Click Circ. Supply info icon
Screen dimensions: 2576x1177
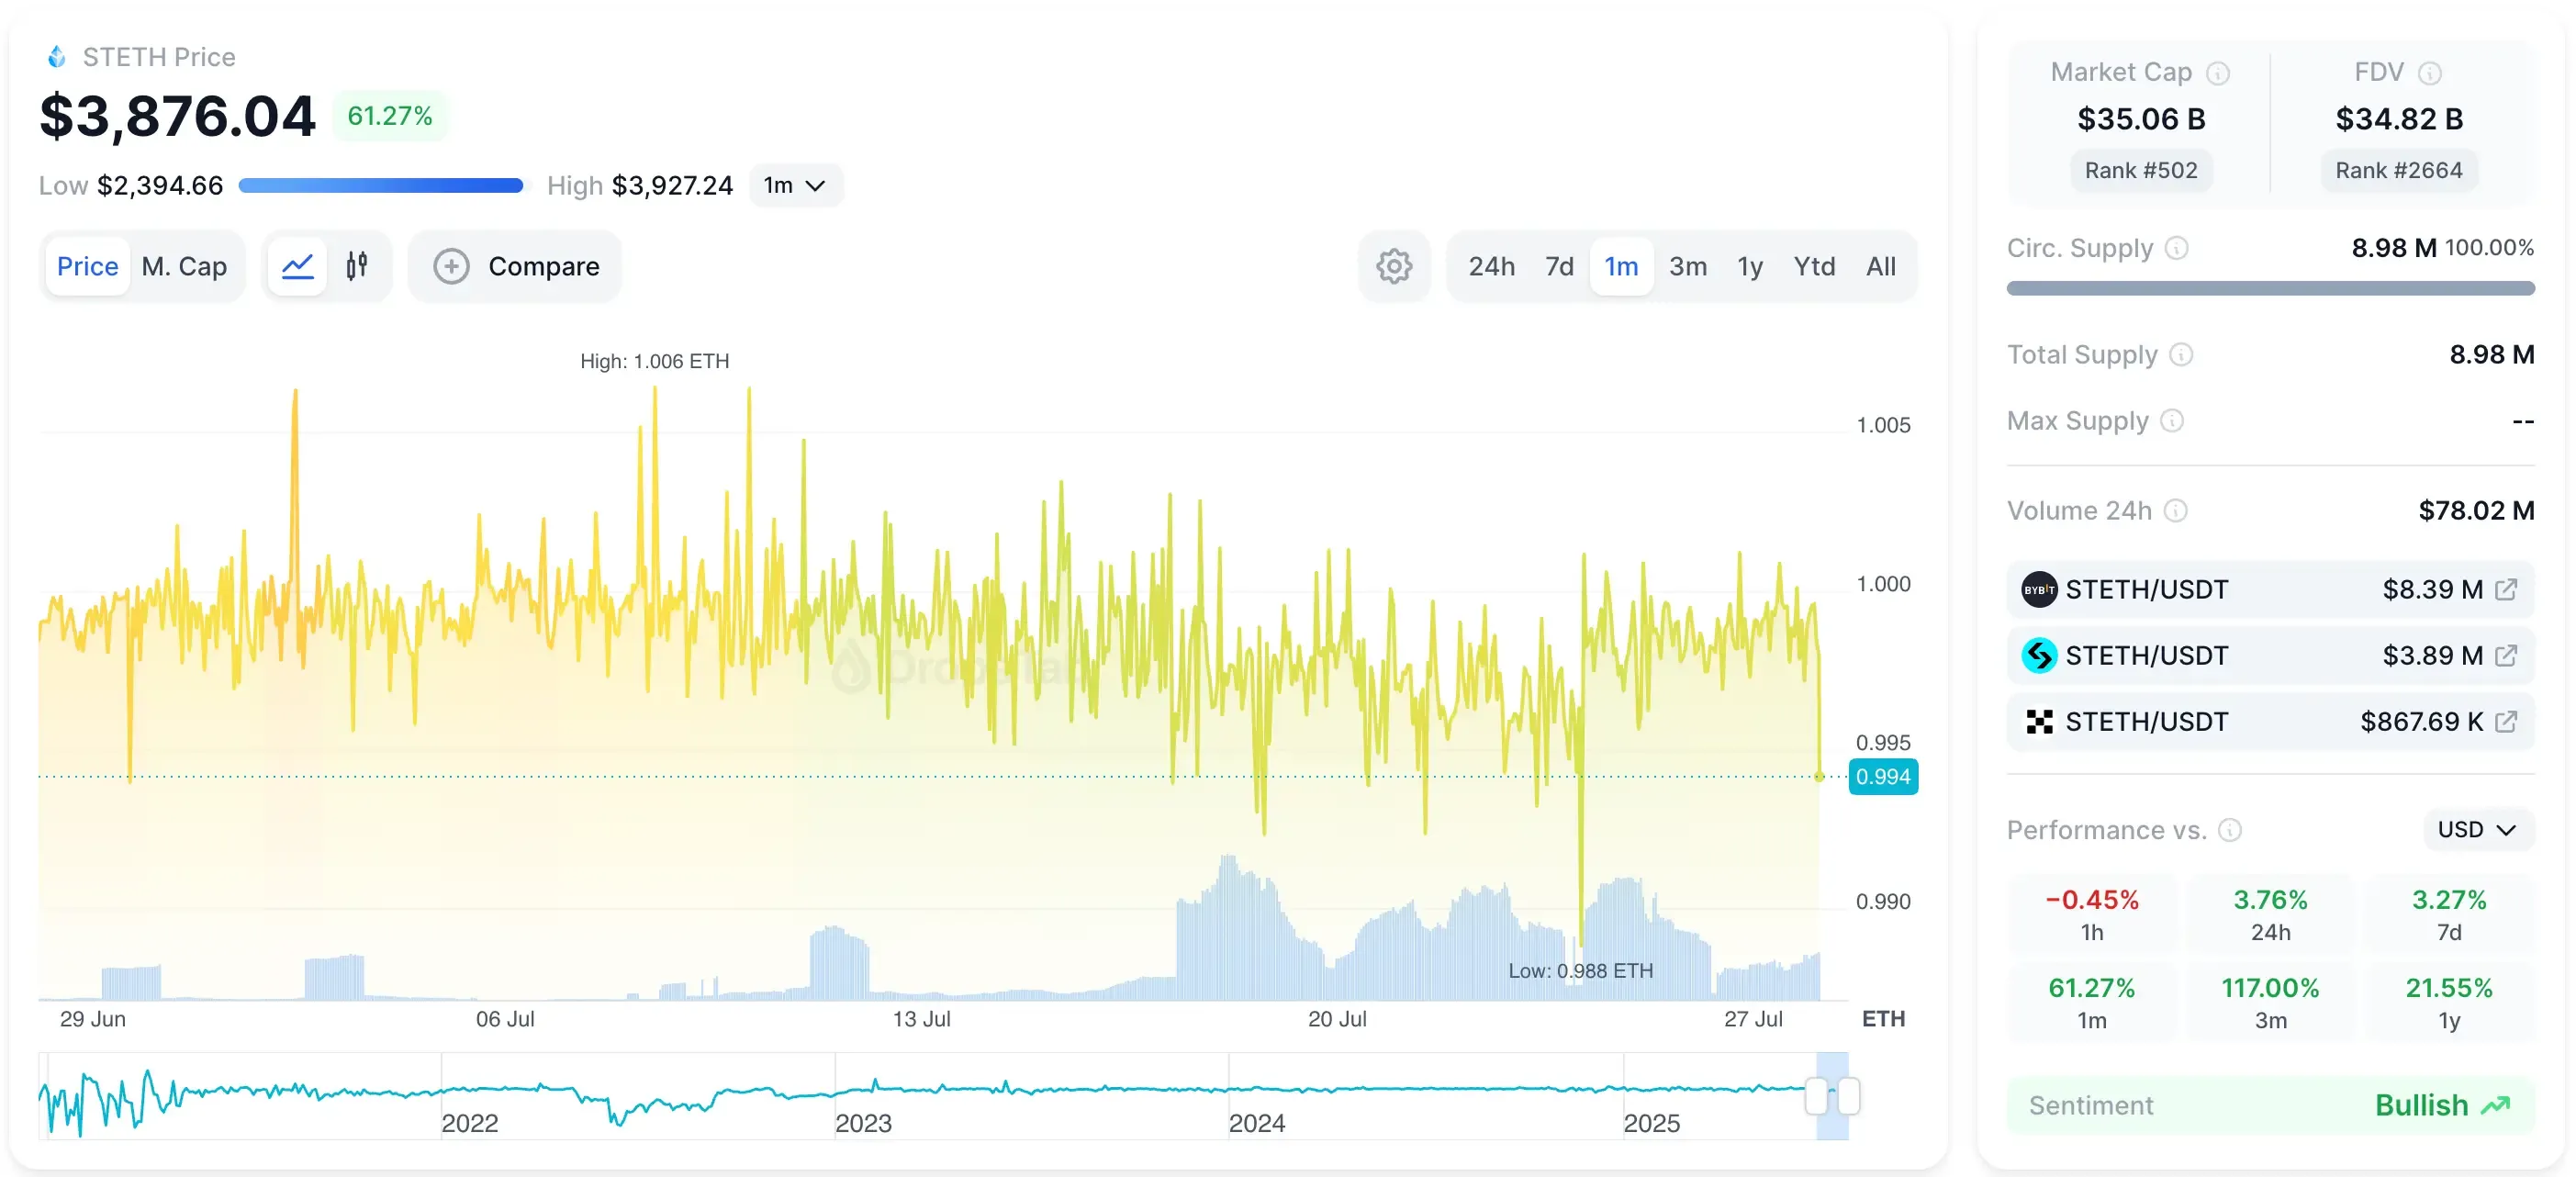click(x=2176, y=248)
